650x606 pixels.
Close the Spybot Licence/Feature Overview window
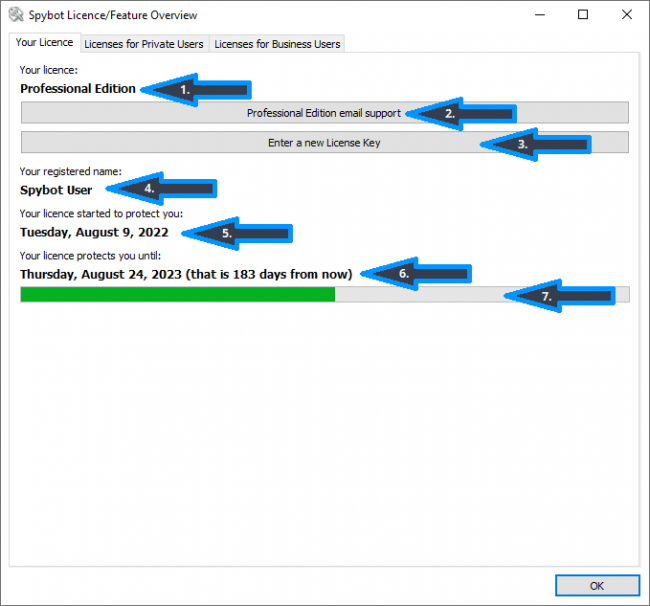tap(627, 15)
